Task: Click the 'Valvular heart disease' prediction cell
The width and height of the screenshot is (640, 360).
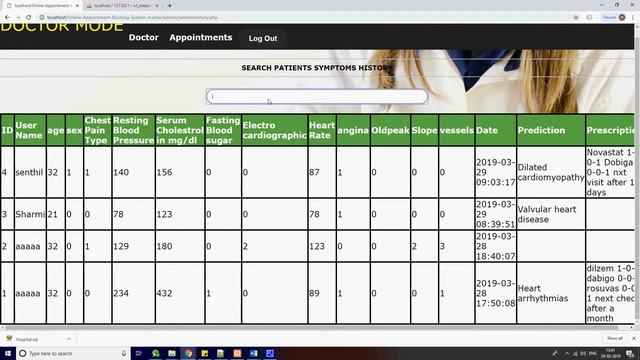Action: pyautogui.click(x=551, y=214)
